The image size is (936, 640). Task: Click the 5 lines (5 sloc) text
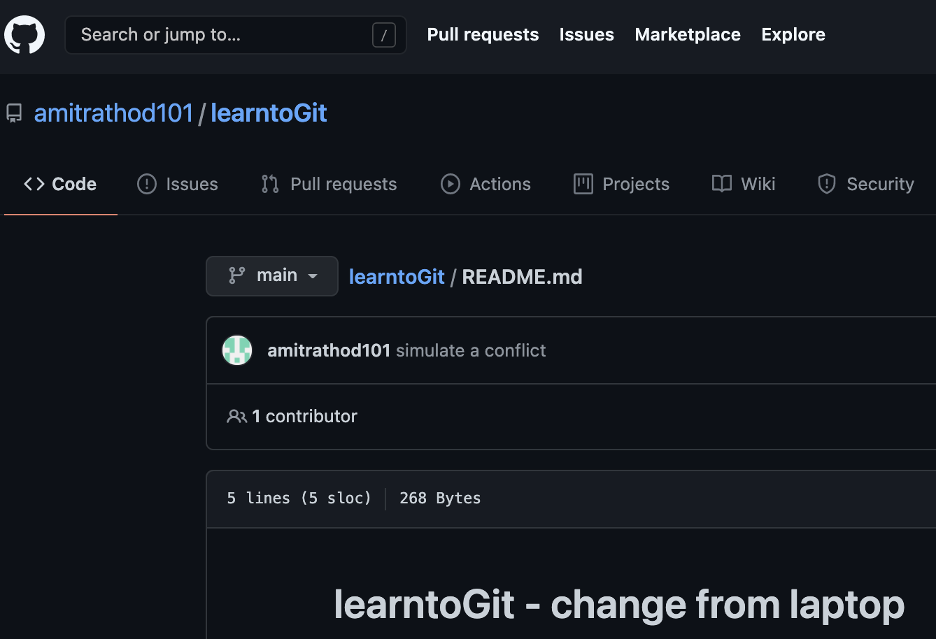299,498
